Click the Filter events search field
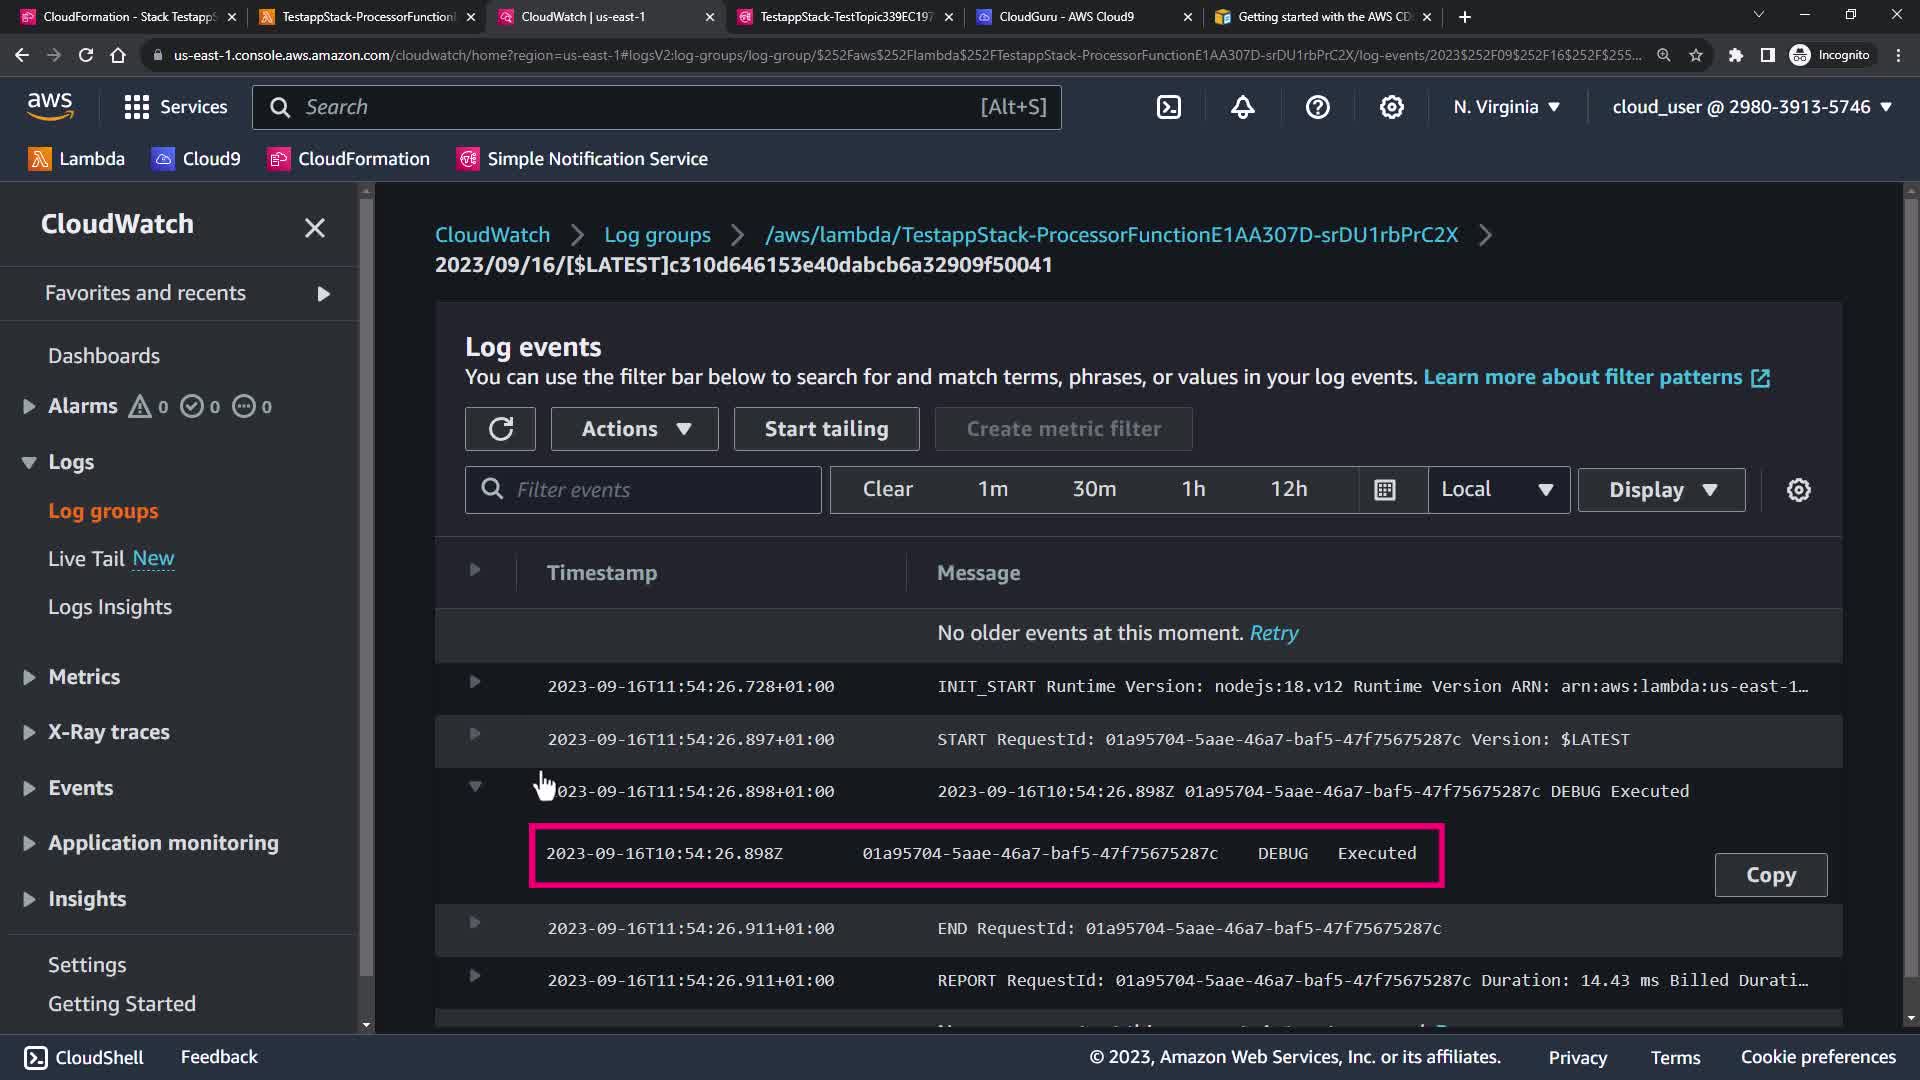1920x1080 pixels. (x=660, y=490)
